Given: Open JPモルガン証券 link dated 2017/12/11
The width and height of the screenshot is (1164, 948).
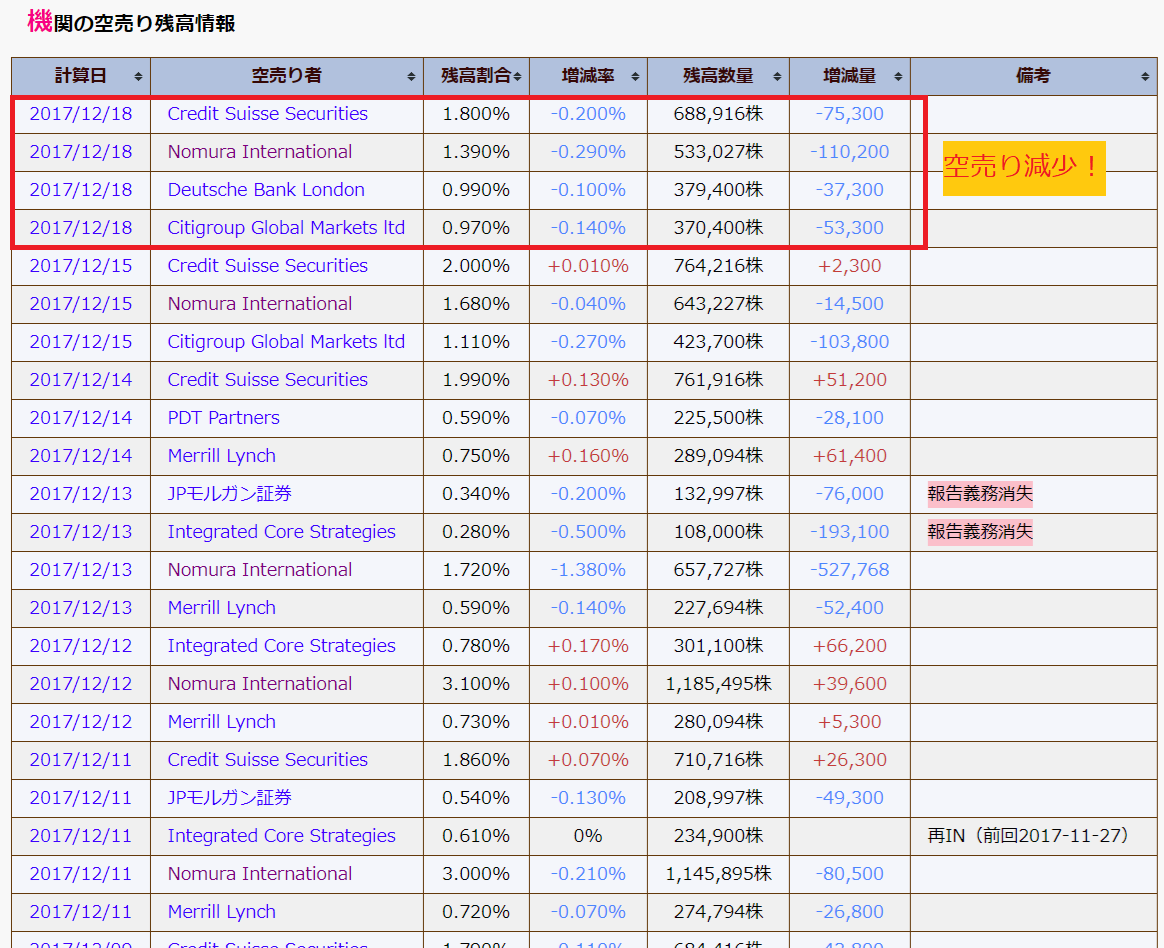Looking at the screenshot, I should click(x=229, y=797).
